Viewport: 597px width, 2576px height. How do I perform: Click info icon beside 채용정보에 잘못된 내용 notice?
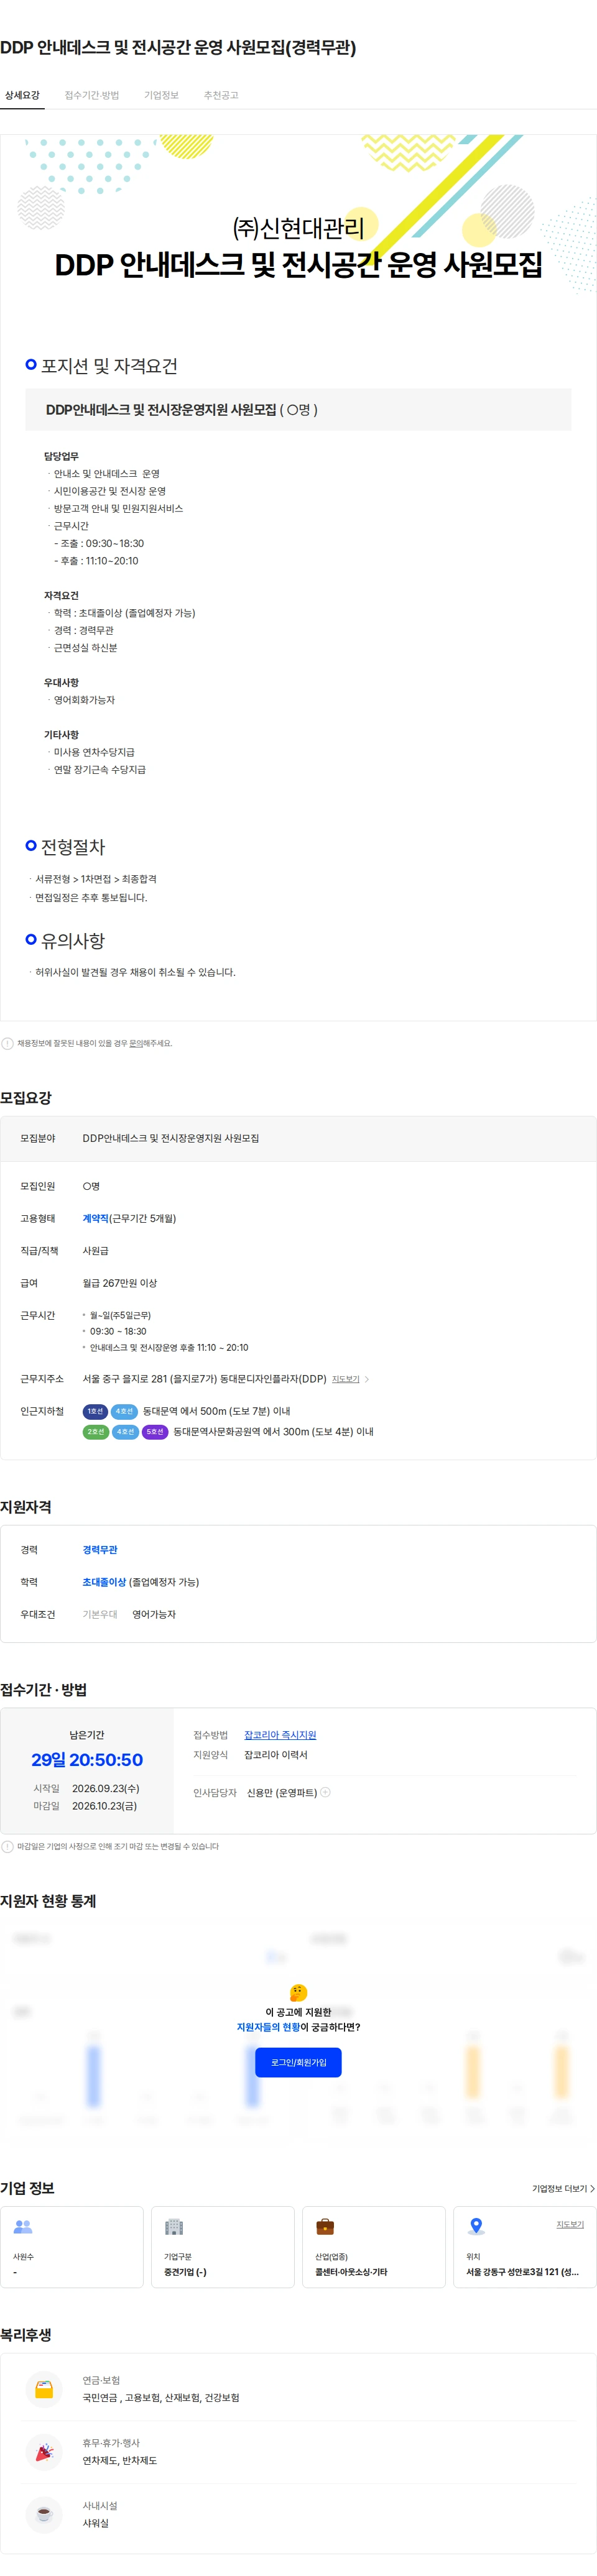pyautogui.click(x=8, y=1043)
